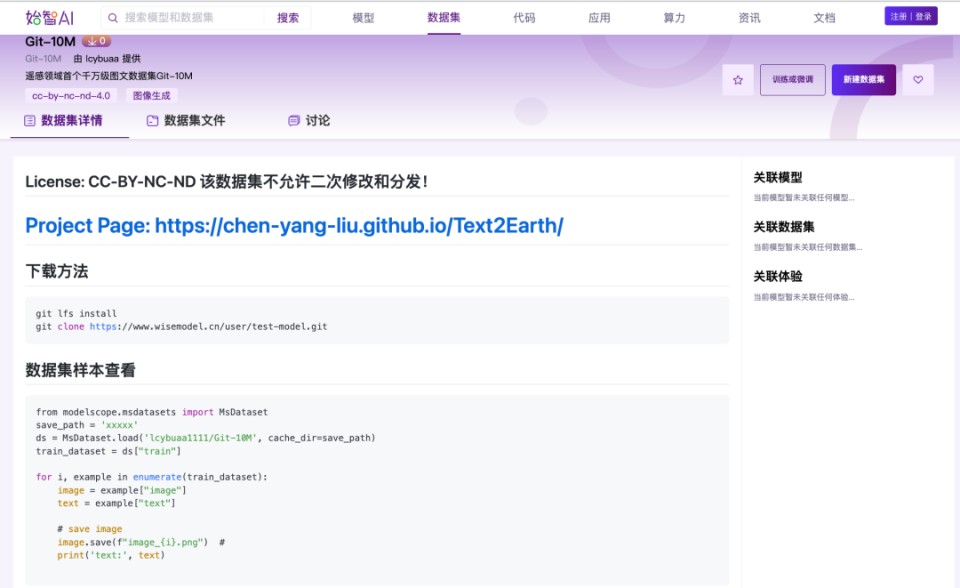The image size is (960, 588).
Task: Switch to the 数据集详情 tab
Action: [64, 121]
